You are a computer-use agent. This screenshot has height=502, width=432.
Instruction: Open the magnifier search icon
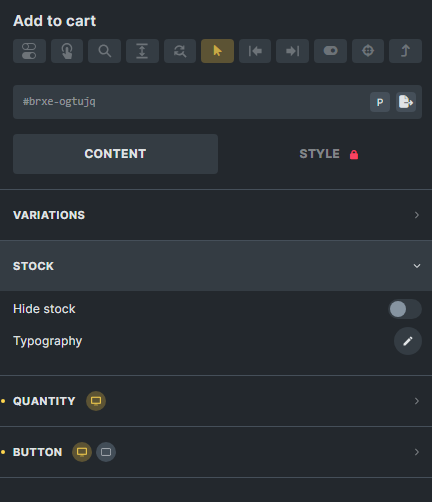(104, 51)
